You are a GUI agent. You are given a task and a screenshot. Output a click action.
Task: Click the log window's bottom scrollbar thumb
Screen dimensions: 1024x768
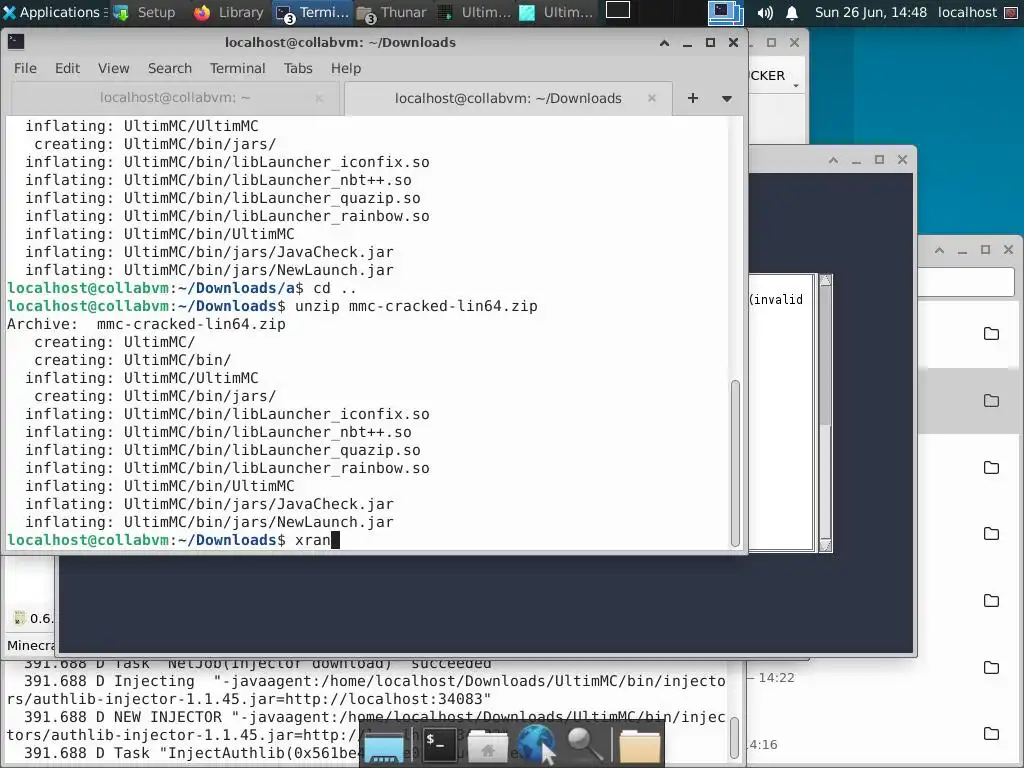[x=735, y=737]
